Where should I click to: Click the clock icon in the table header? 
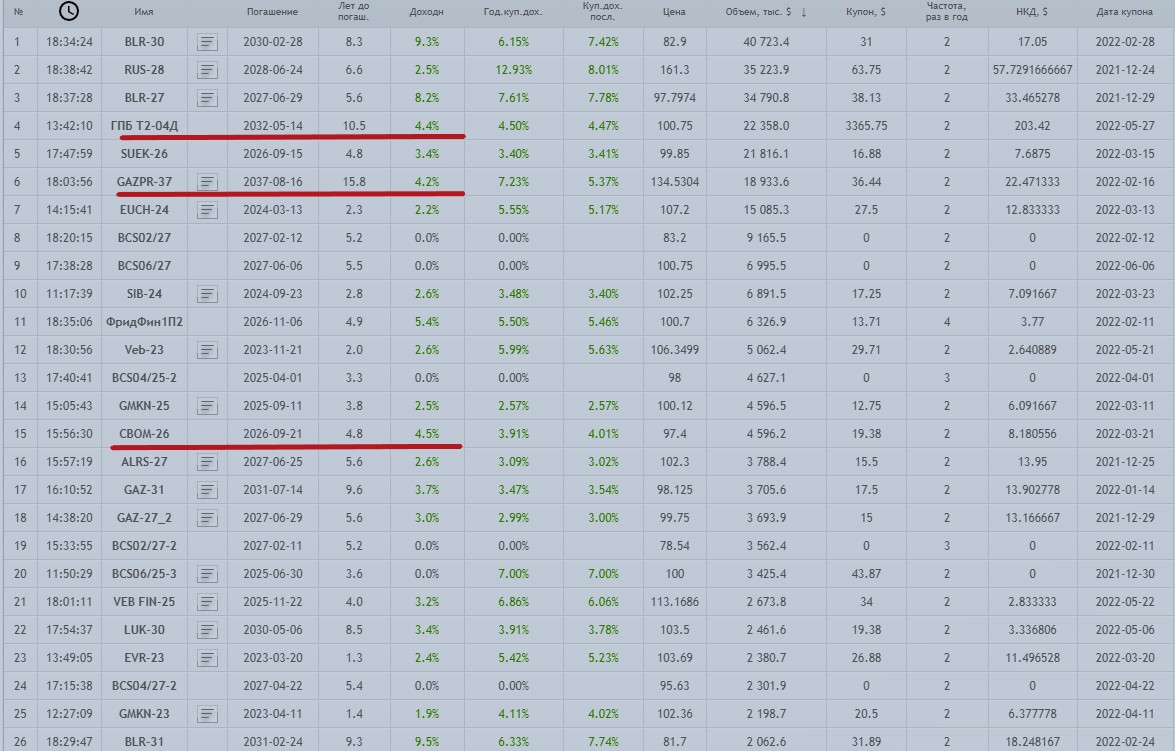click(x=69, y=11)
